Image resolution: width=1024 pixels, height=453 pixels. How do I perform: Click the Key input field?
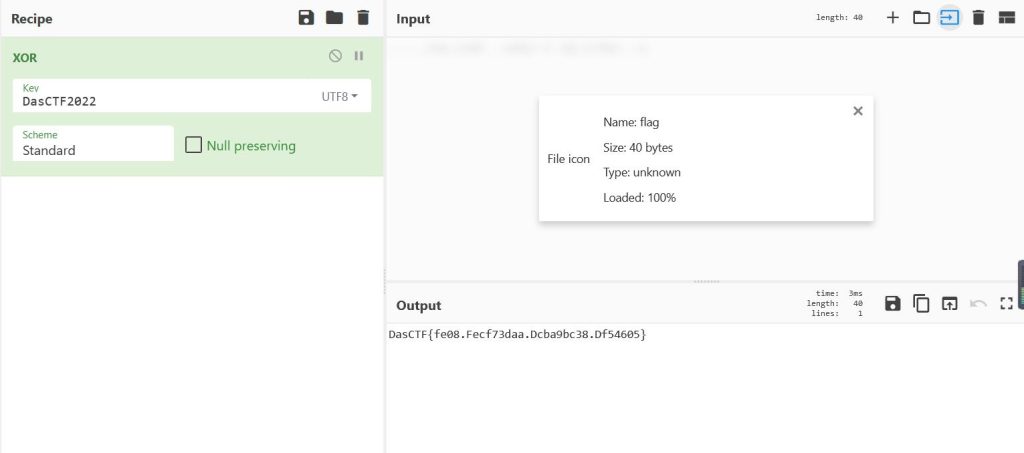(x=160, y=101)
